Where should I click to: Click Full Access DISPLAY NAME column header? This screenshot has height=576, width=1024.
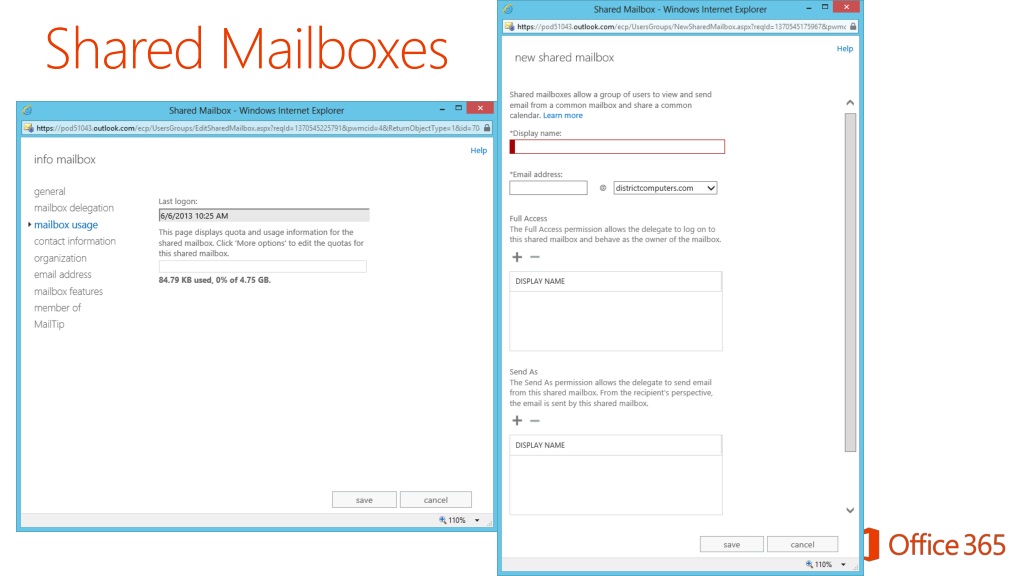pos(616,281)
